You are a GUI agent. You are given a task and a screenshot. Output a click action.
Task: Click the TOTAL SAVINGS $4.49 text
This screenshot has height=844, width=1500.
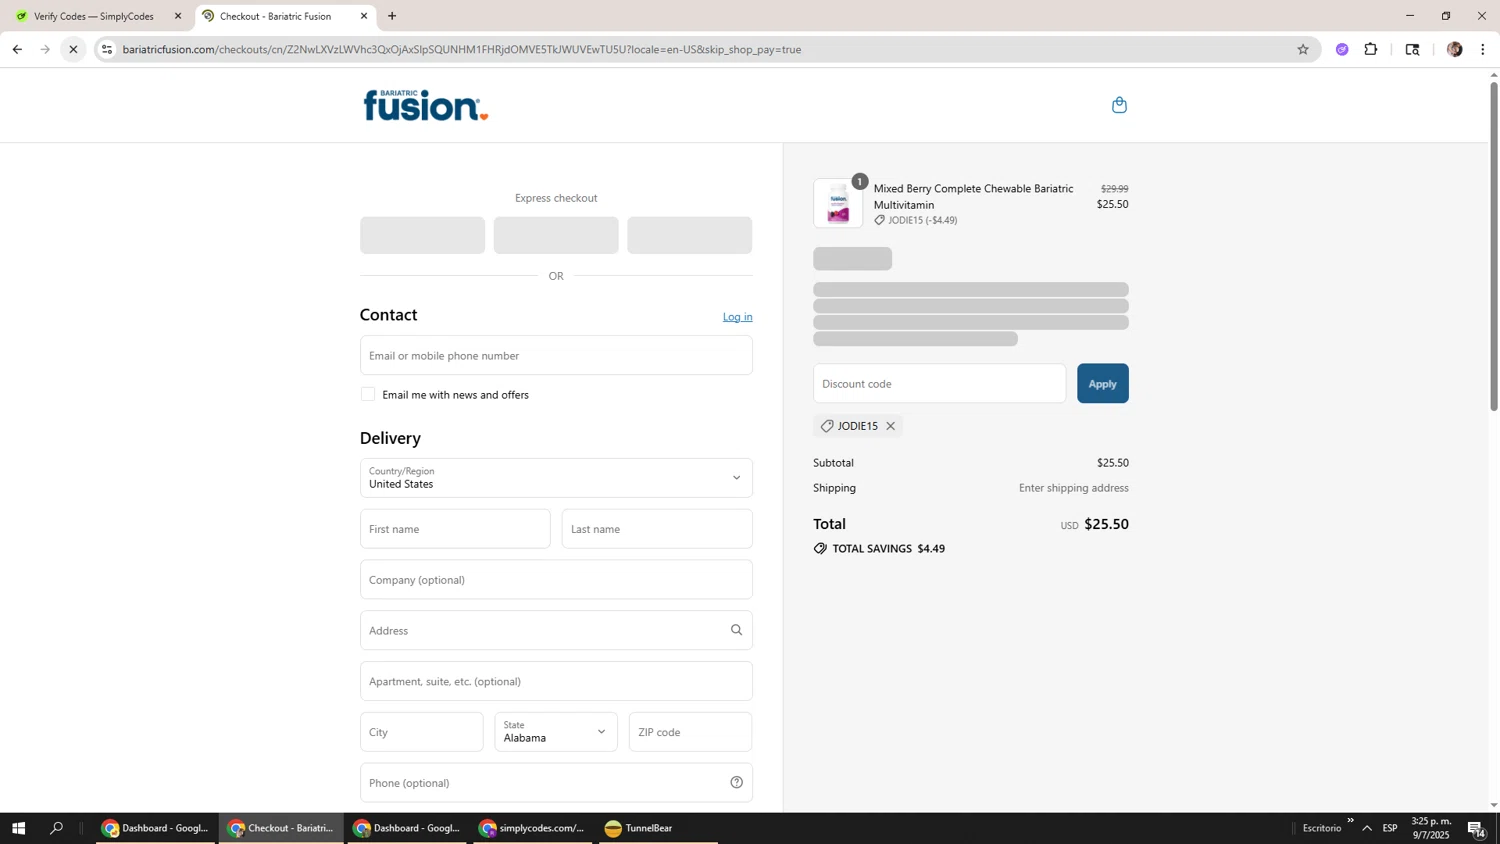point(888,549)
